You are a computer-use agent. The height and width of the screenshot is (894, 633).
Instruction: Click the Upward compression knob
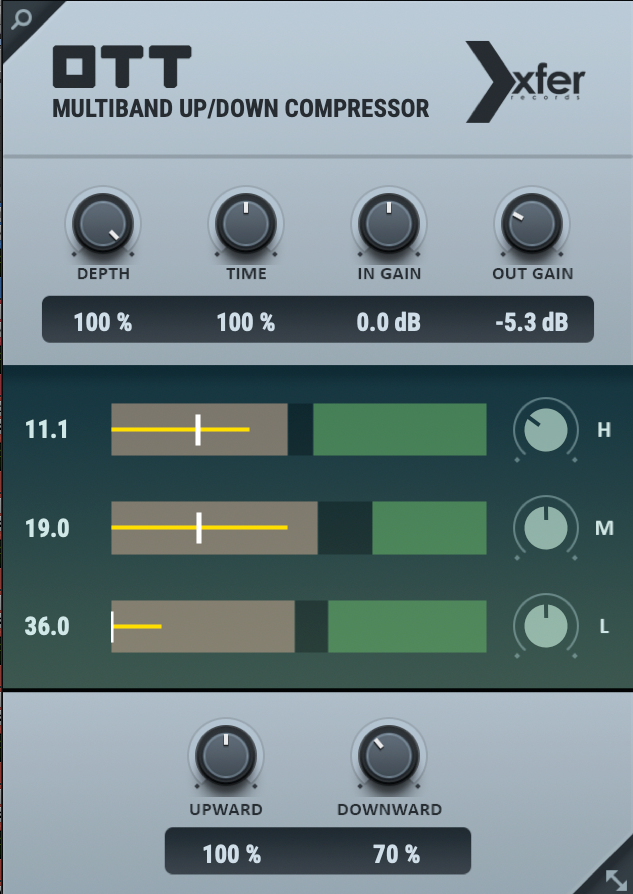(226, 757)
